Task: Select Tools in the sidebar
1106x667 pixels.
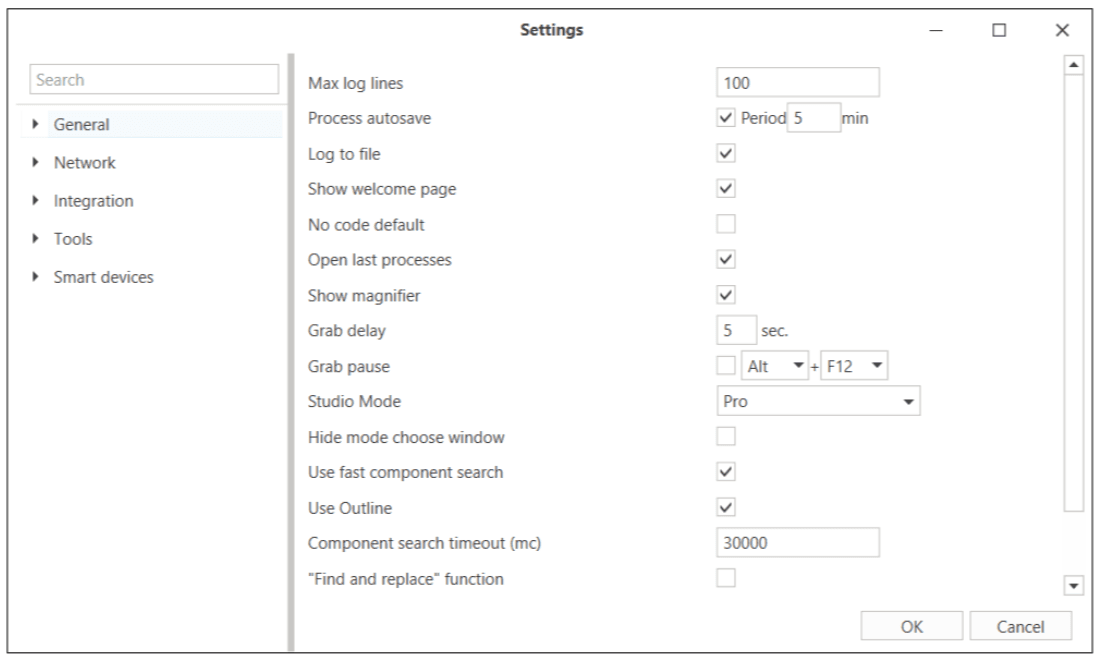Action: (73, 239)
